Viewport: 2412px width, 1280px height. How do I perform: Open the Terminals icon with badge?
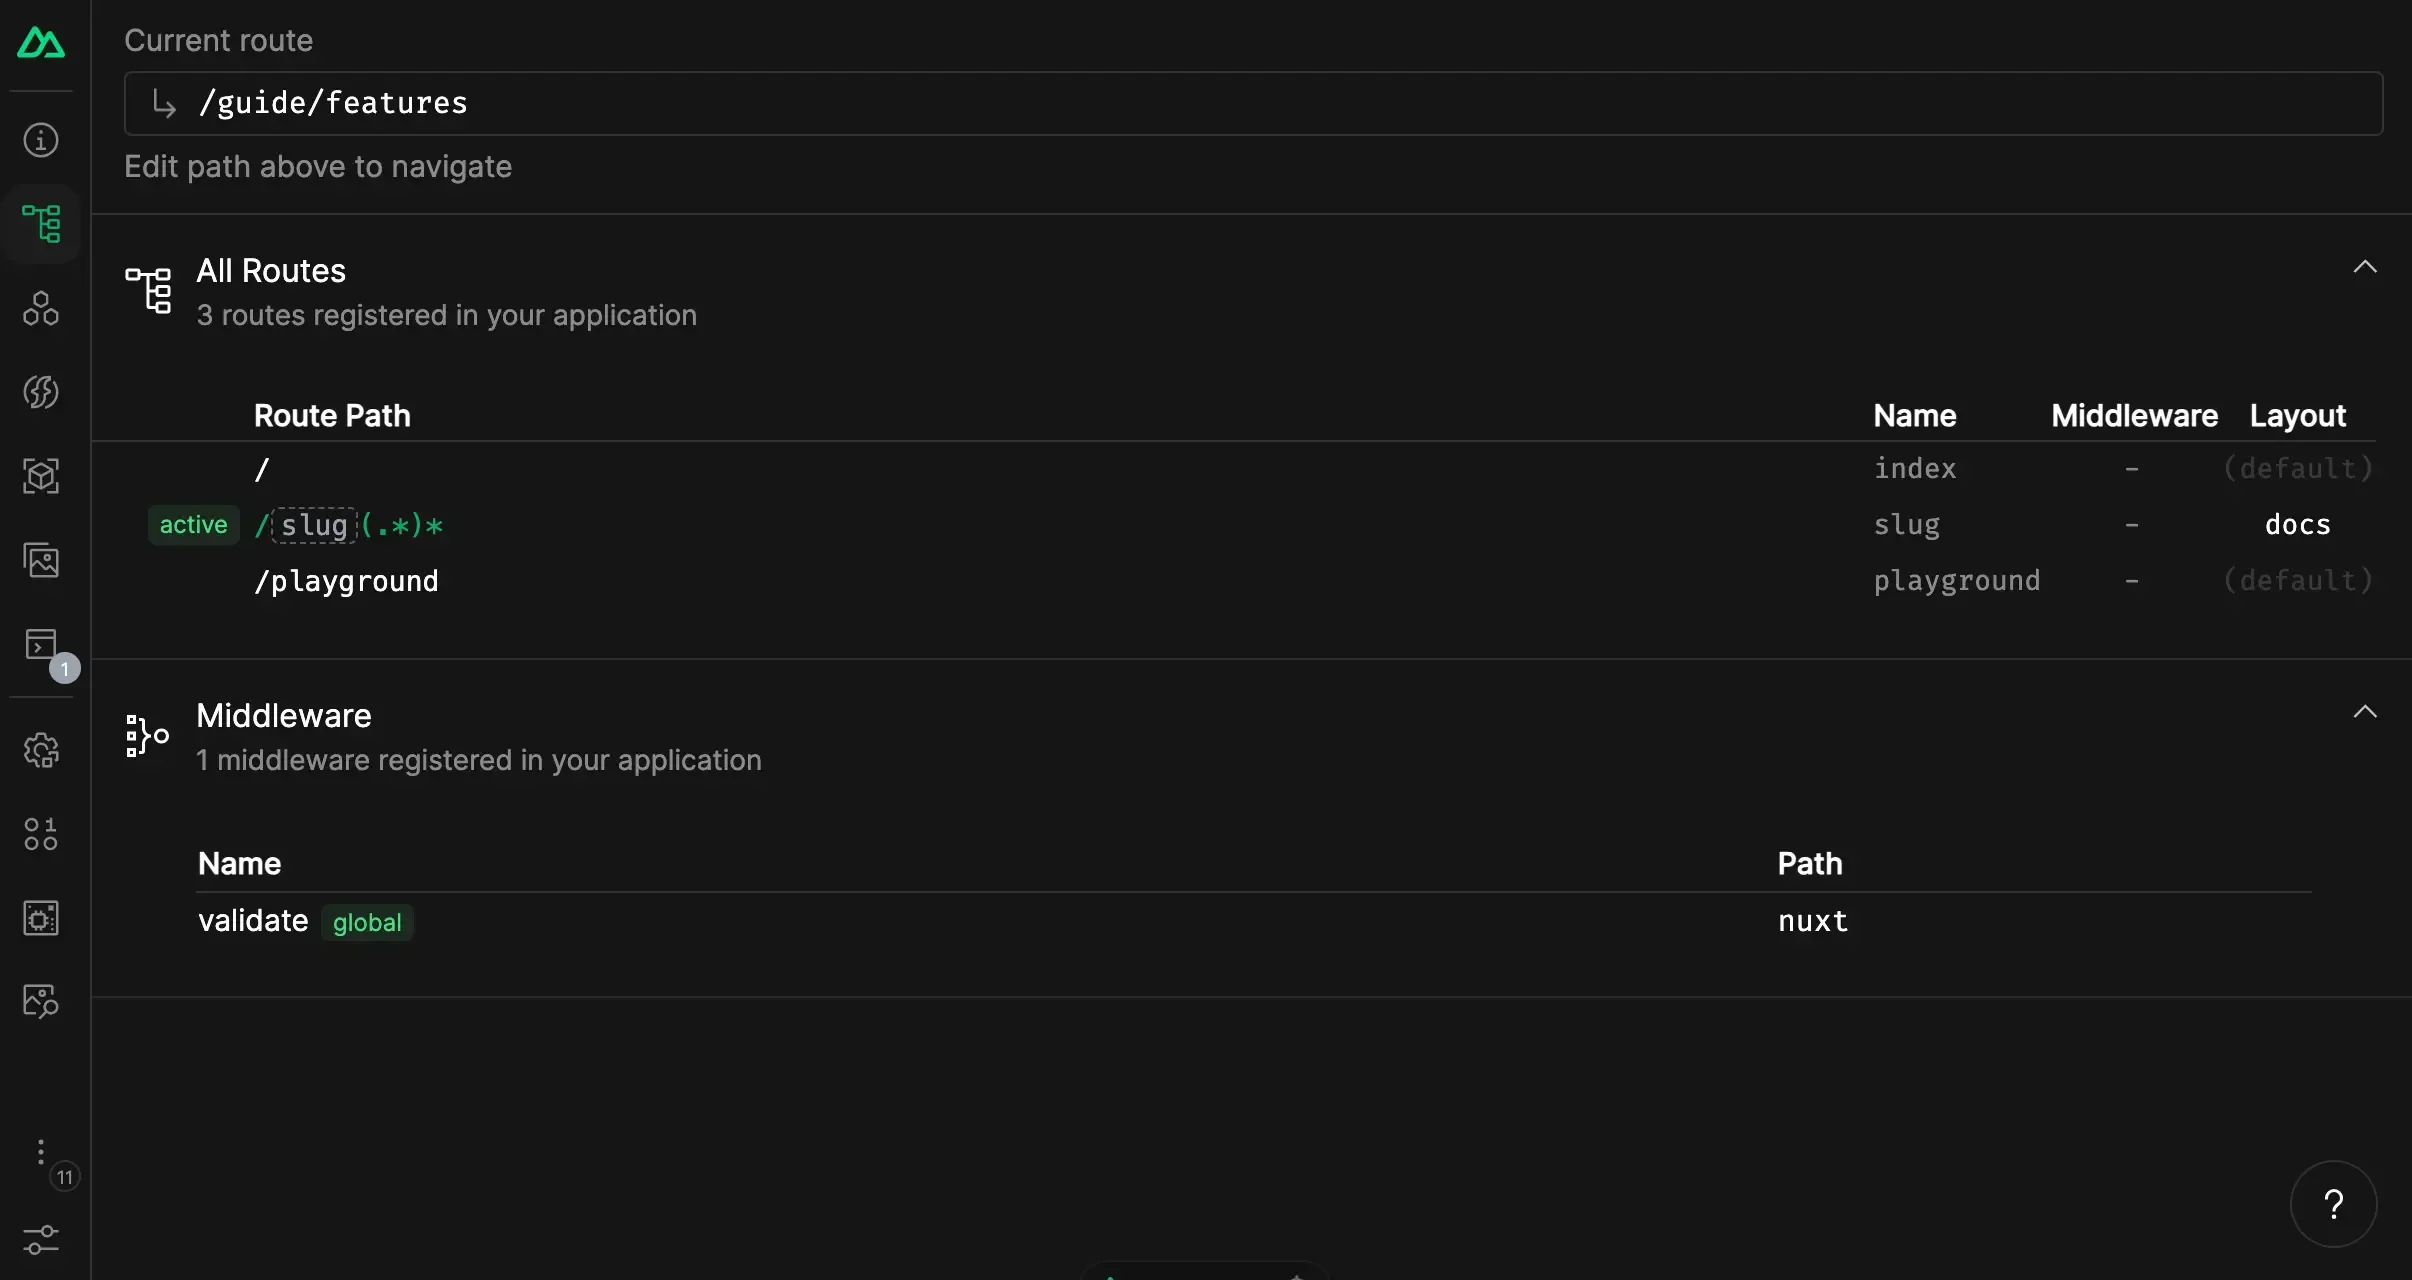[41, 645]
